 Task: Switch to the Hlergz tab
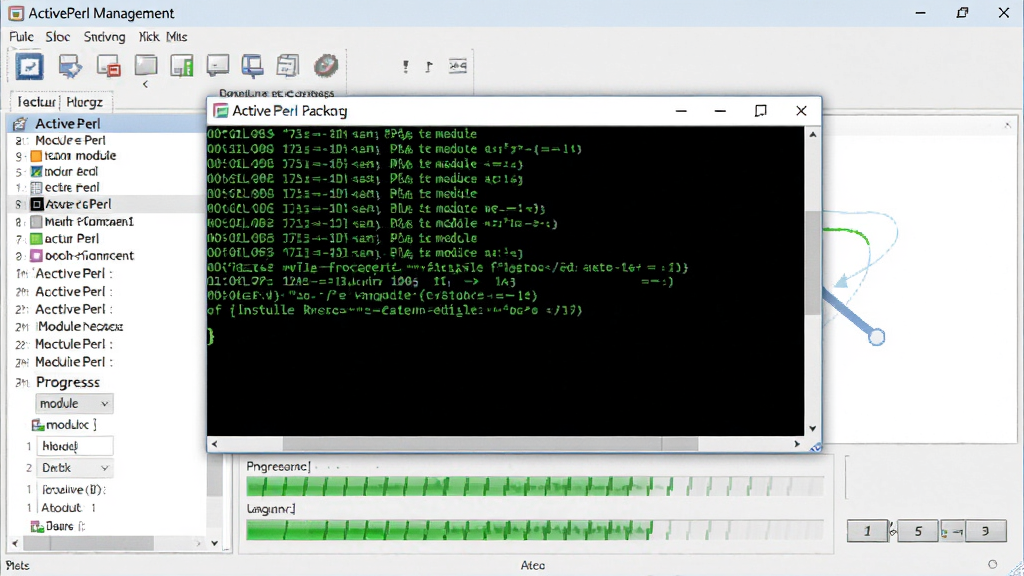pyautogui.click(x=85, y=102)
